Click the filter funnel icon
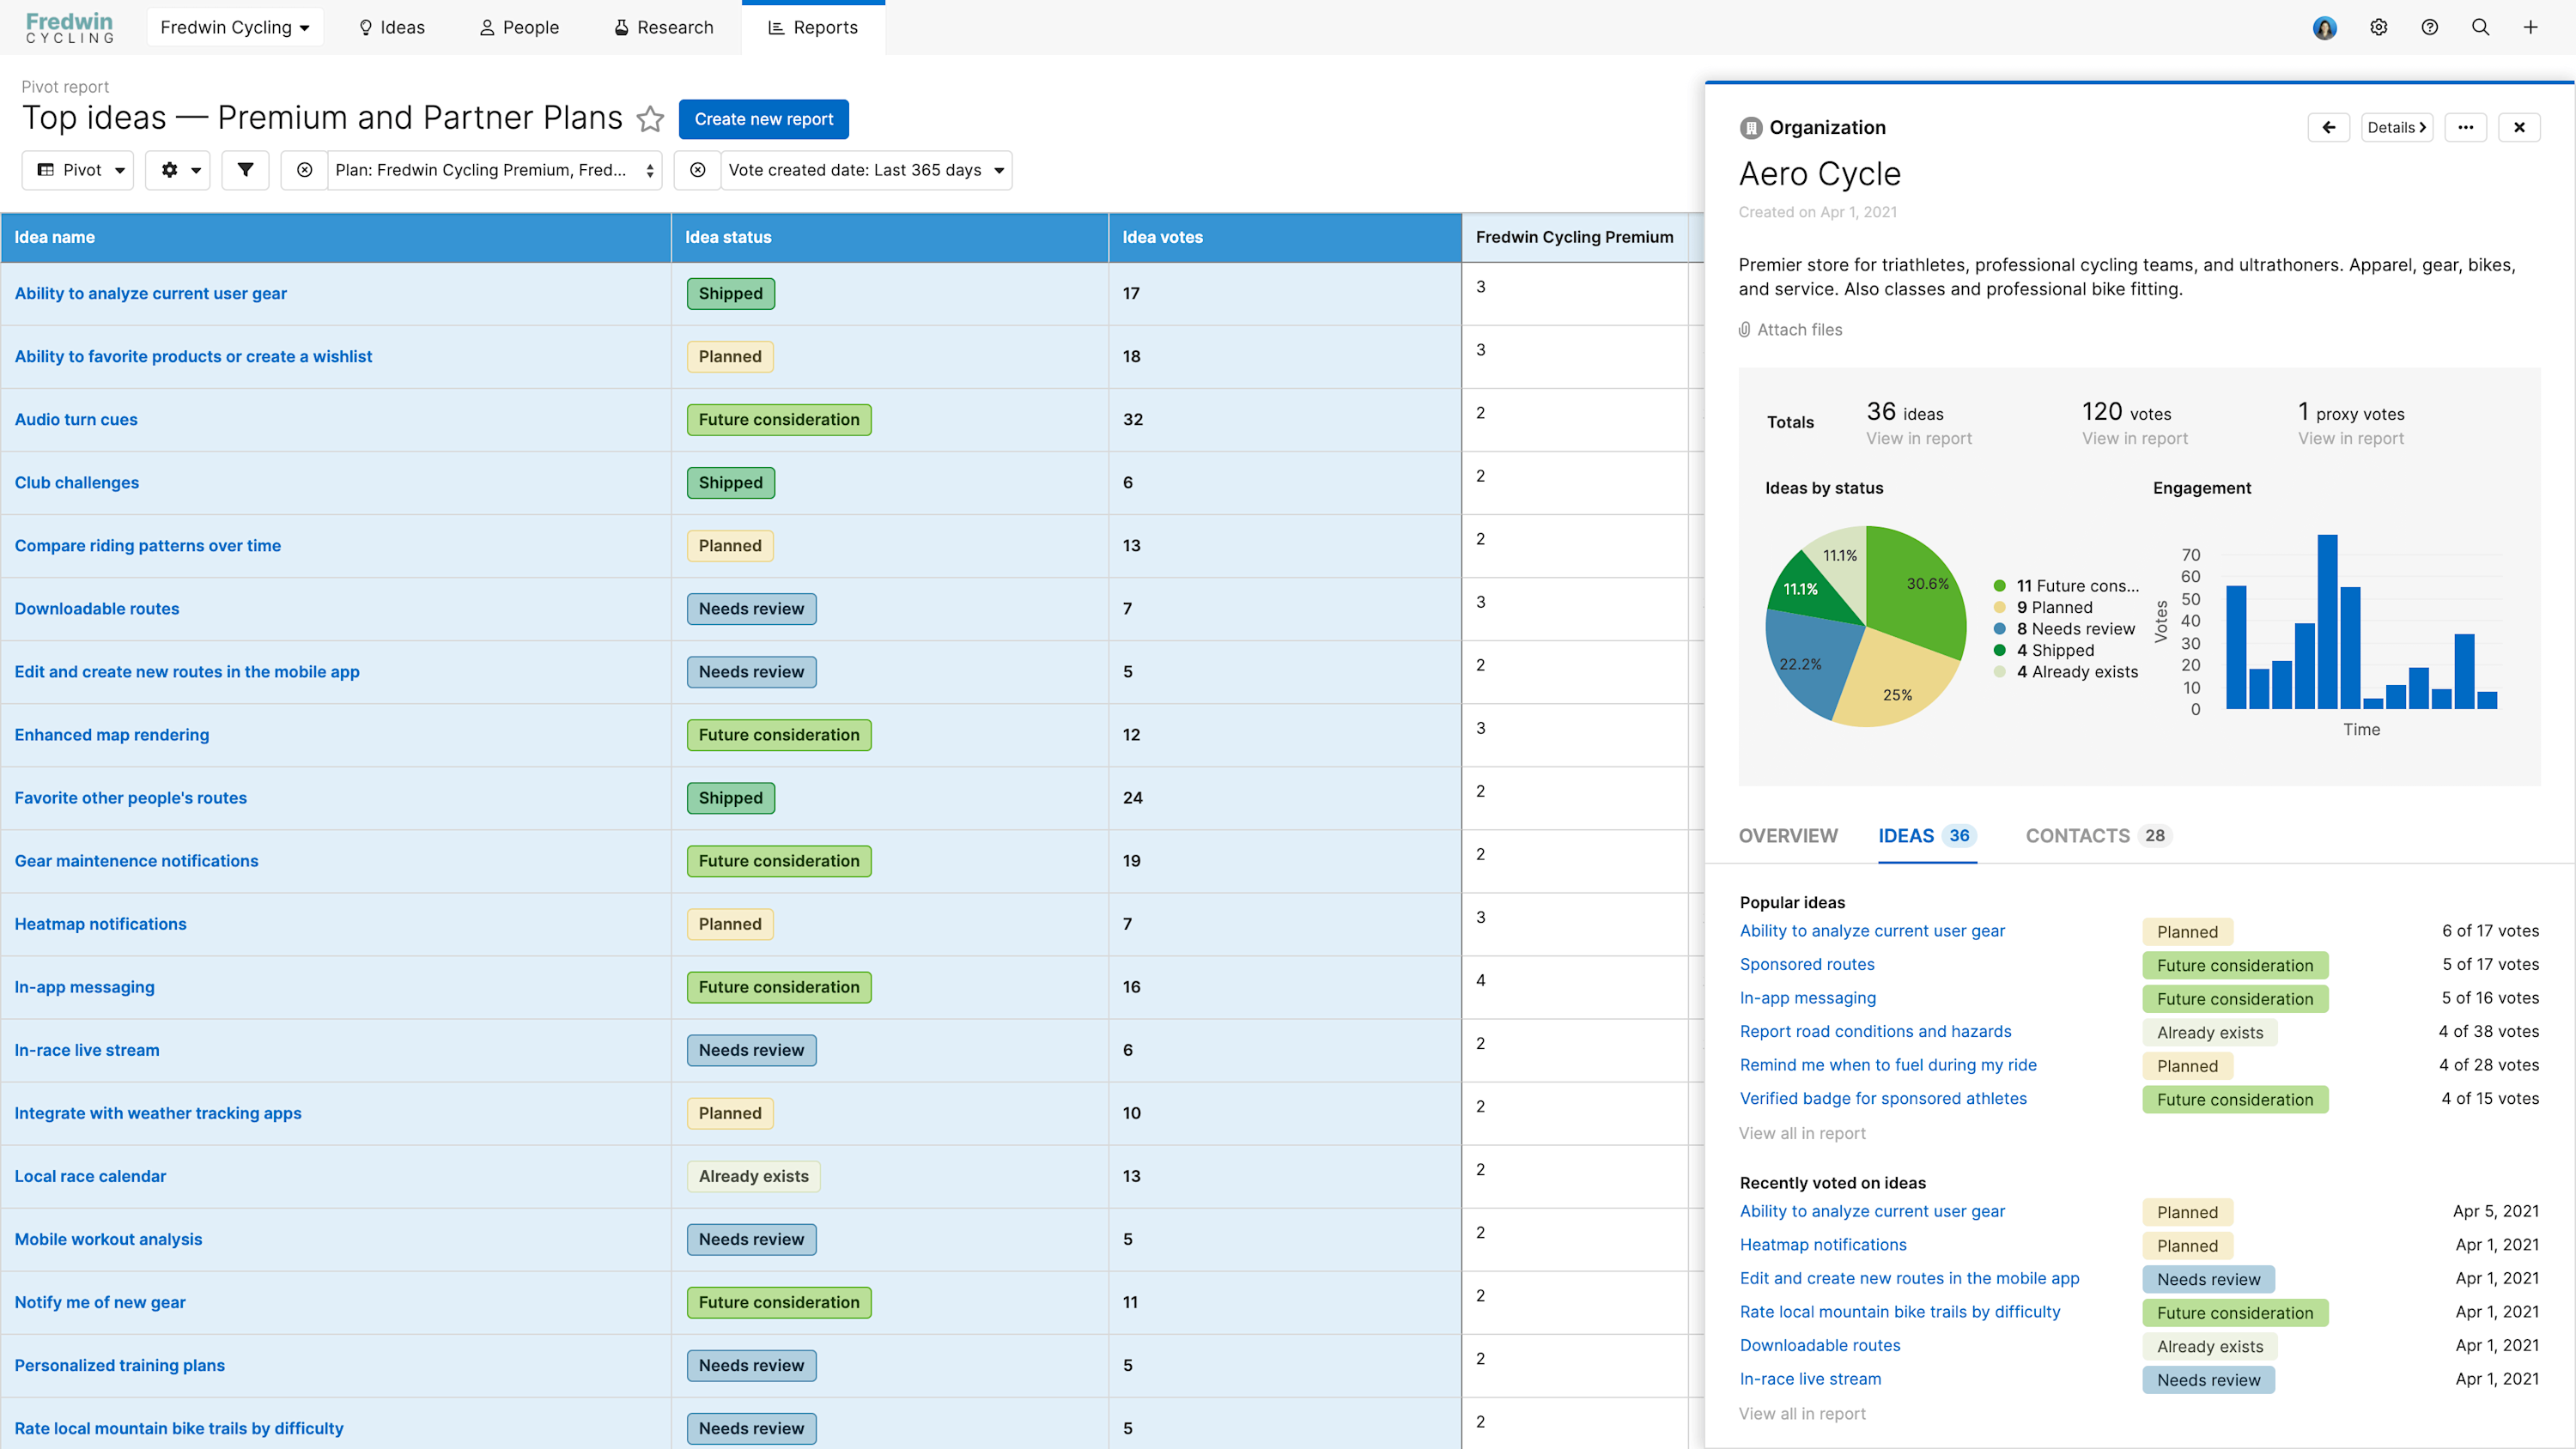Image resolution: width=2576 pixels, height=1449 pixels. tap(245, 170)
